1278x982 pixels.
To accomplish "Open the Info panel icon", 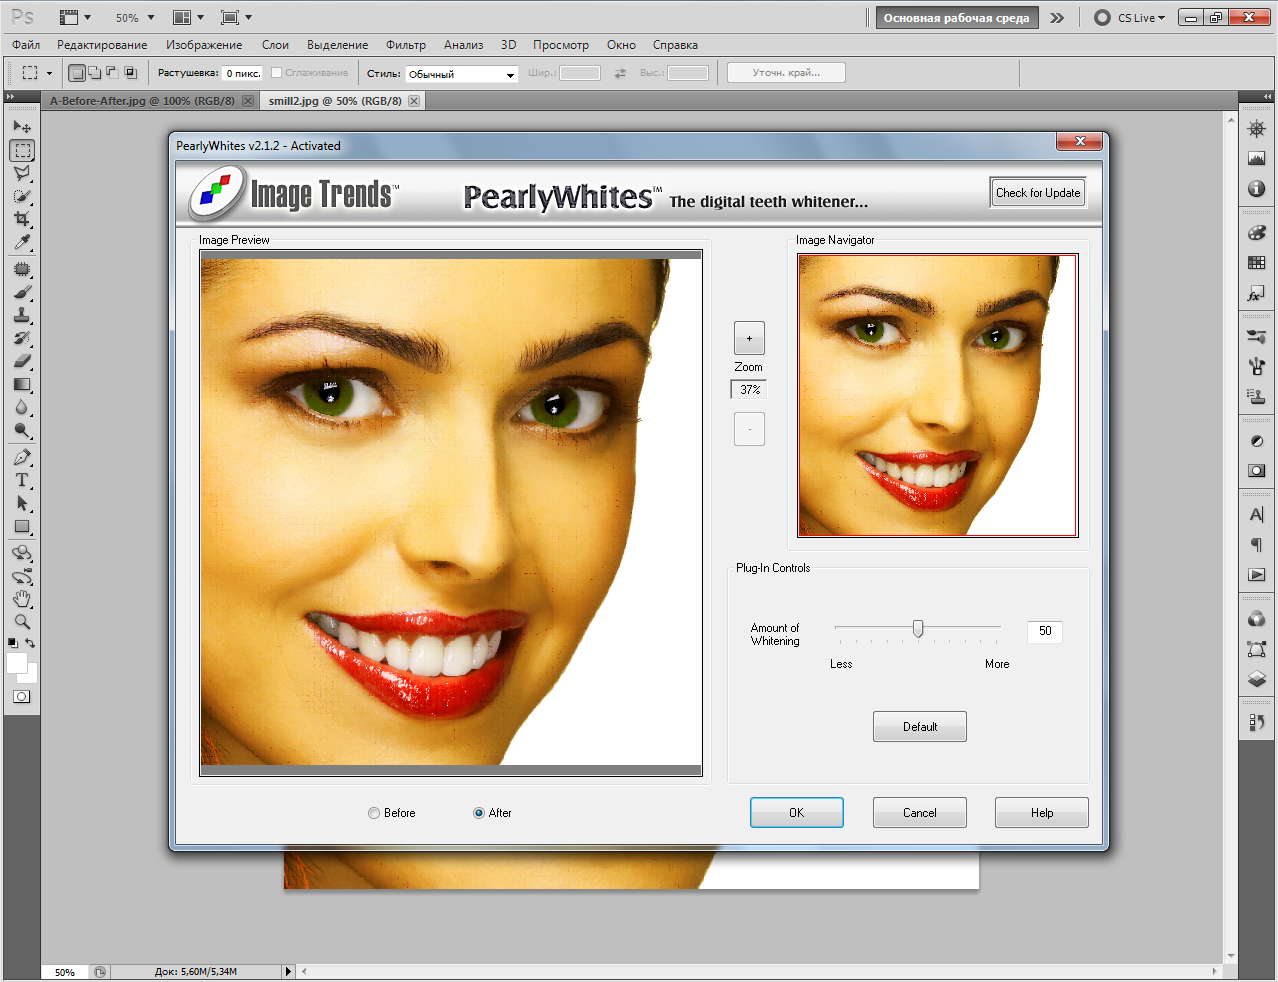I will coord(1257,189).
